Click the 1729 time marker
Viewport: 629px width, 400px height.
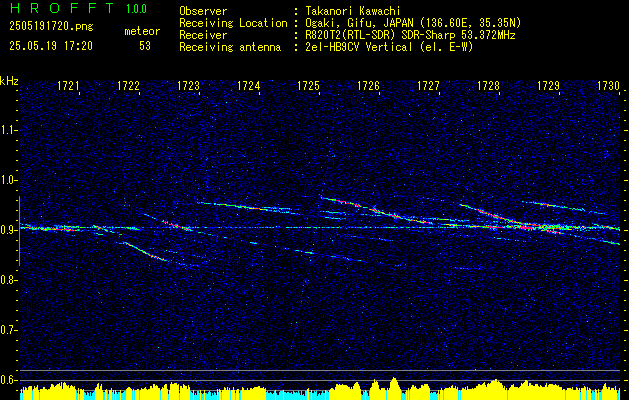[x=548, y=86]
